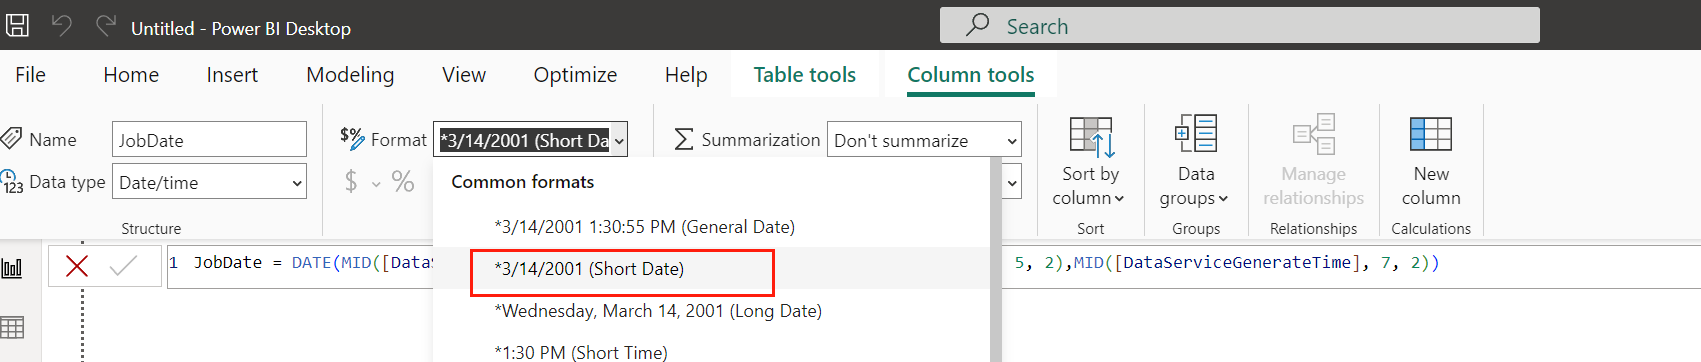Switch to the View tab
The width and height of the screenshot is (1701, 362).
(x=464, y=75)
